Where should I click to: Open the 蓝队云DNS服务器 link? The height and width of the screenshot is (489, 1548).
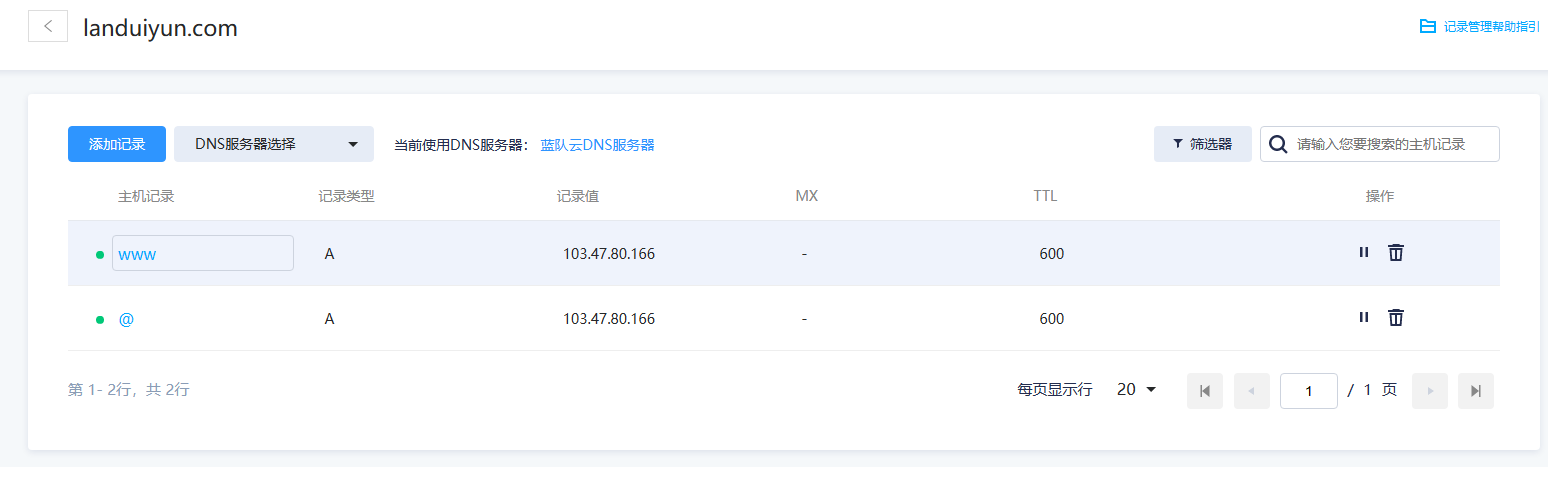(598, 145)
